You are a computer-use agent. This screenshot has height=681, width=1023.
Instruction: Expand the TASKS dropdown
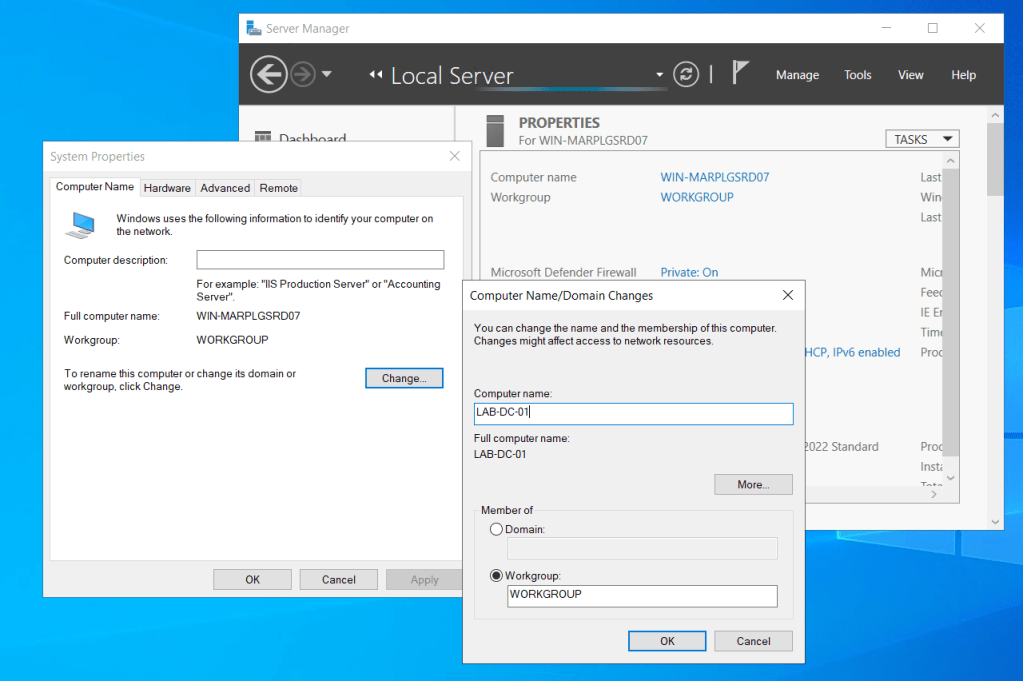tap(921, 140)
